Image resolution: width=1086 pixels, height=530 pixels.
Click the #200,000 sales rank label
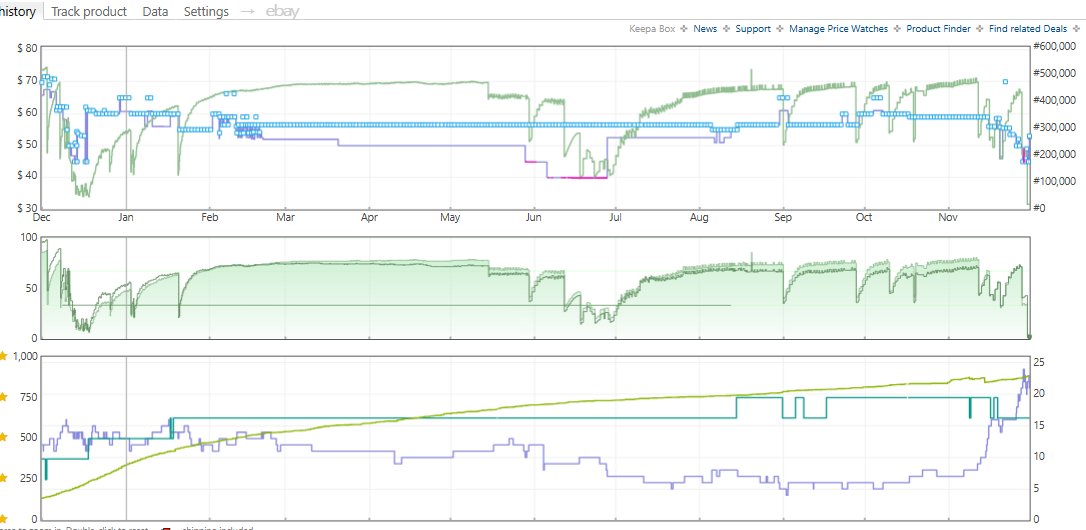1055,154
